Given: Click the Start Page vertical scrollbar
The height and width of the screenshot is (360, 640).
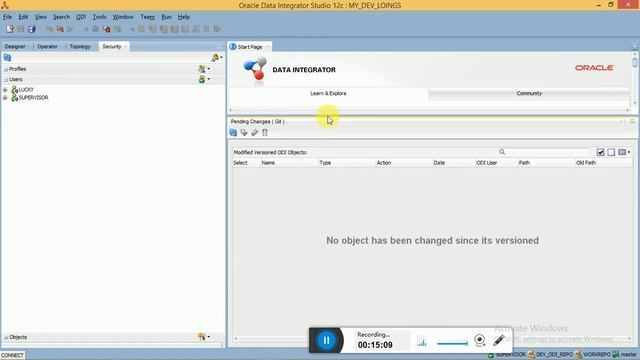Looking at the screenshot, I should pos(634,80).
